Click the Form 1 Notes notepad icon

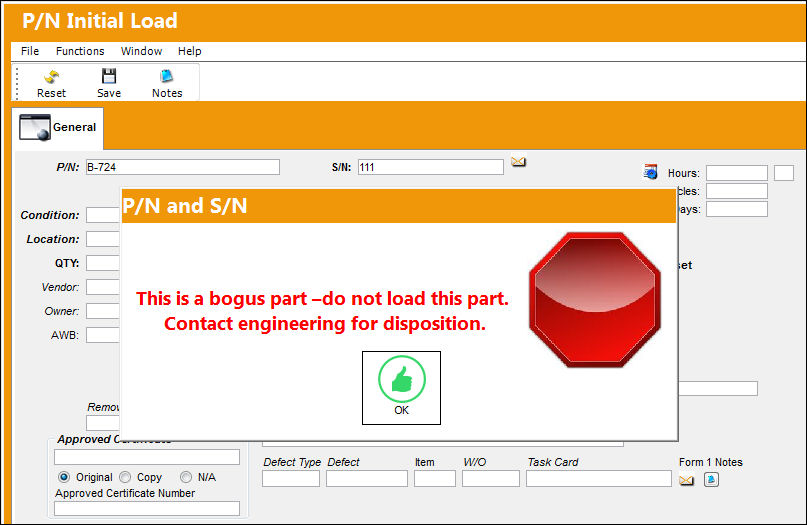[711, 480]
